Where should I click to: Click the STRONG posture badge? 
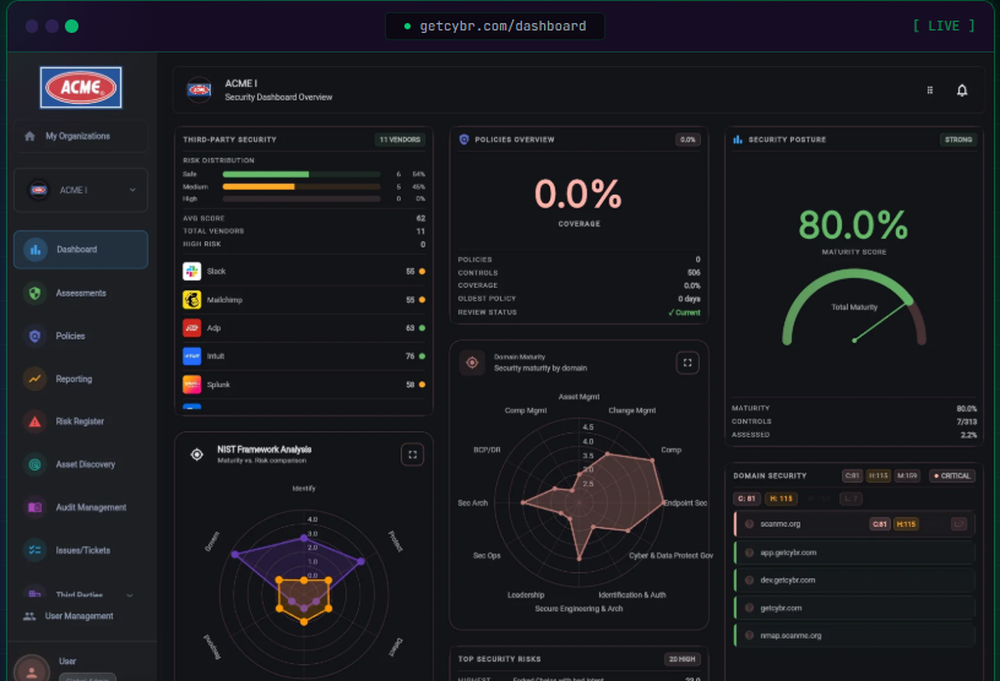point(958,140)
